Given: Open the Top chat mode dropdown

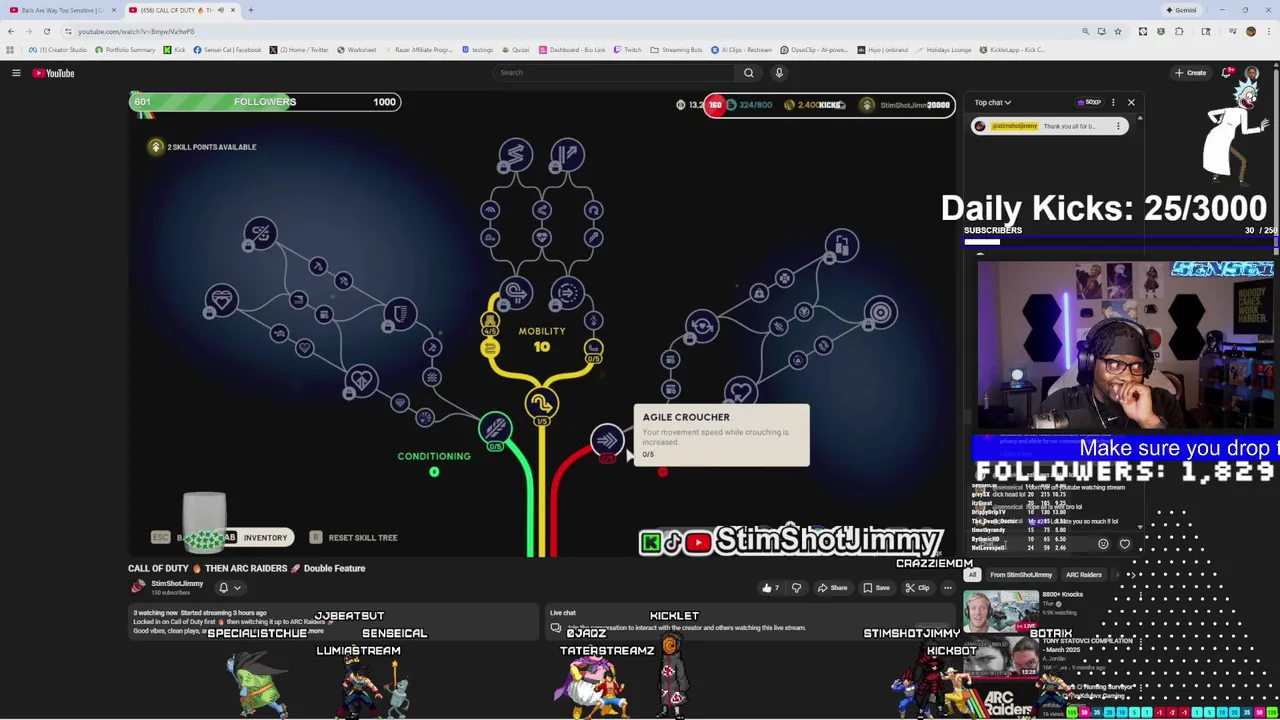Looking at the screenshot, I should [x=993, y=102].
